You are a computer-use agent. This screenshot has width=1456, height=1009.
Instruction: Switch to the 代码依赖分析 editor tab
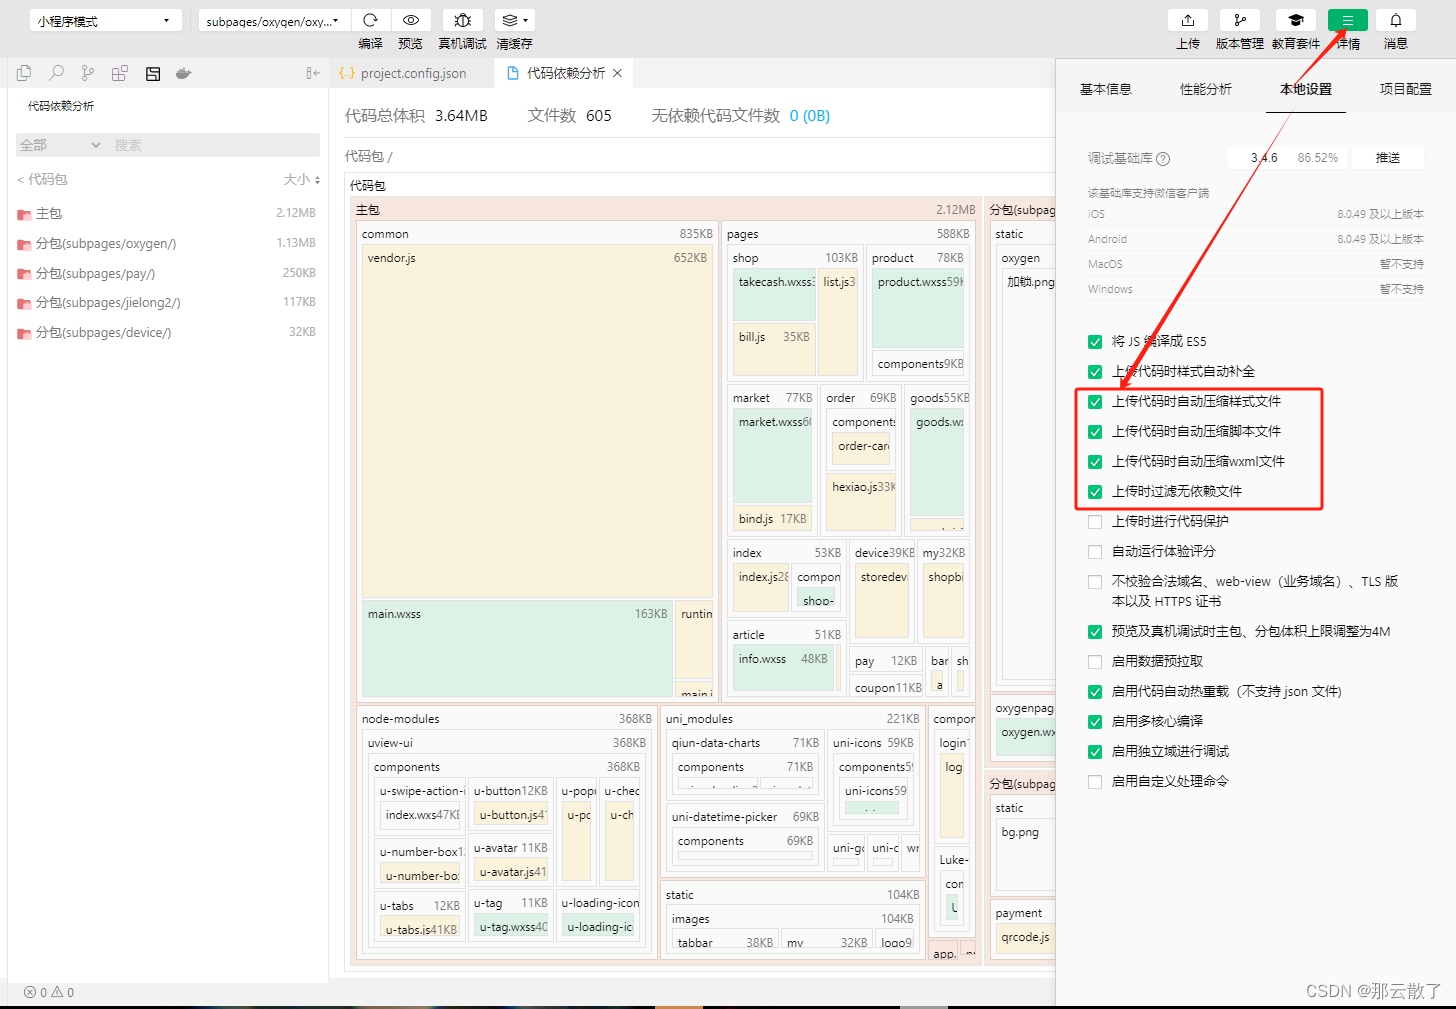pyautogui.click(x=565, y=73)
